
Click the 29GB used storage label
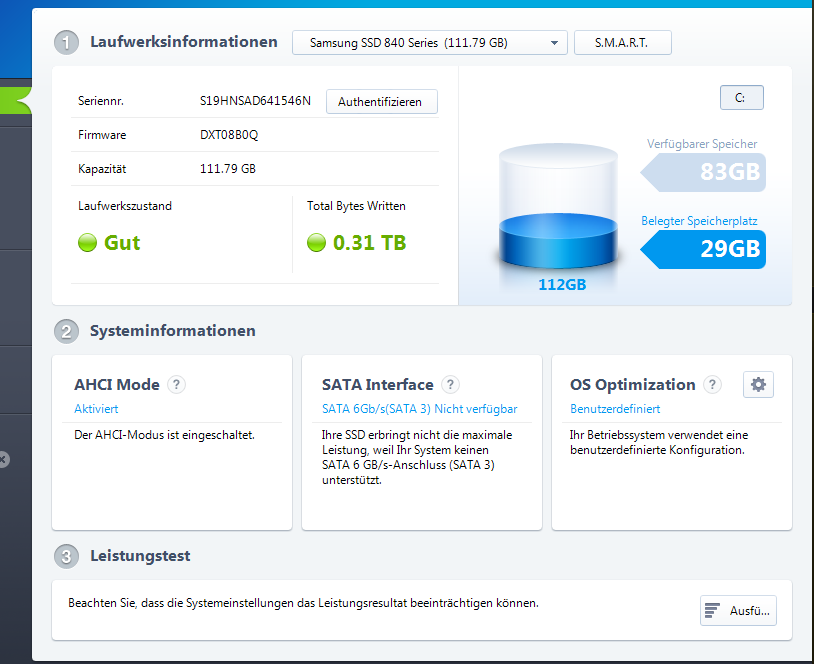click(x=703, y=249)
